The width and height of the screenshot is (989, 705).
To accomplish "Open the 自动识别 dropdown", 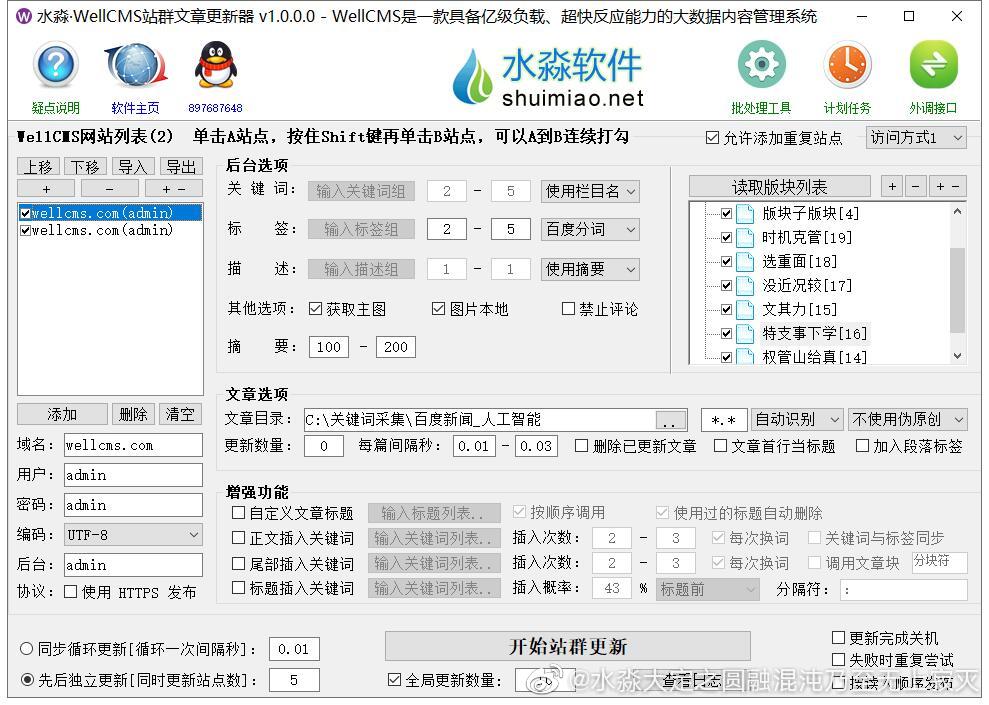I will pos(797,419).
